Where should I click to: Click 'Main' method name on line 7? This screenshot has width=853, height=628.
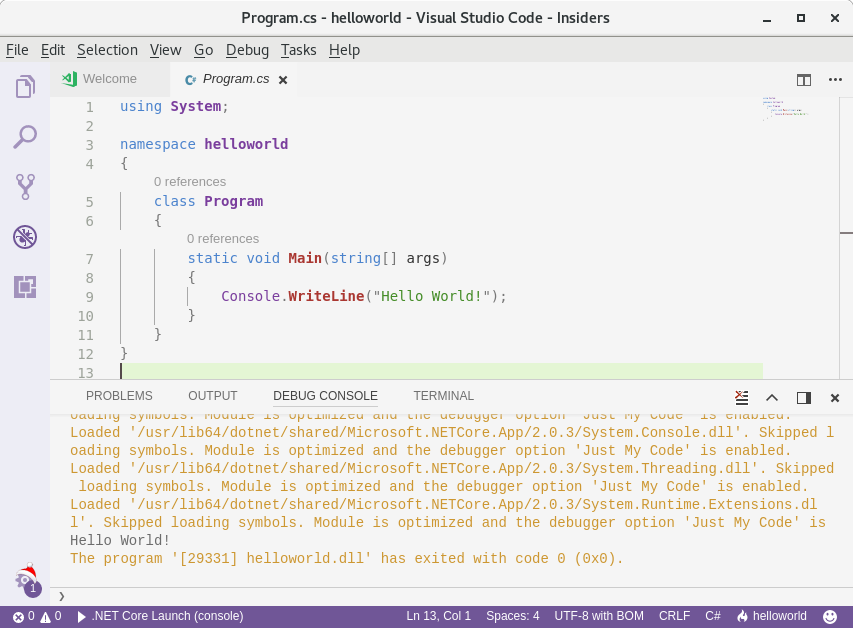[305, 258]
